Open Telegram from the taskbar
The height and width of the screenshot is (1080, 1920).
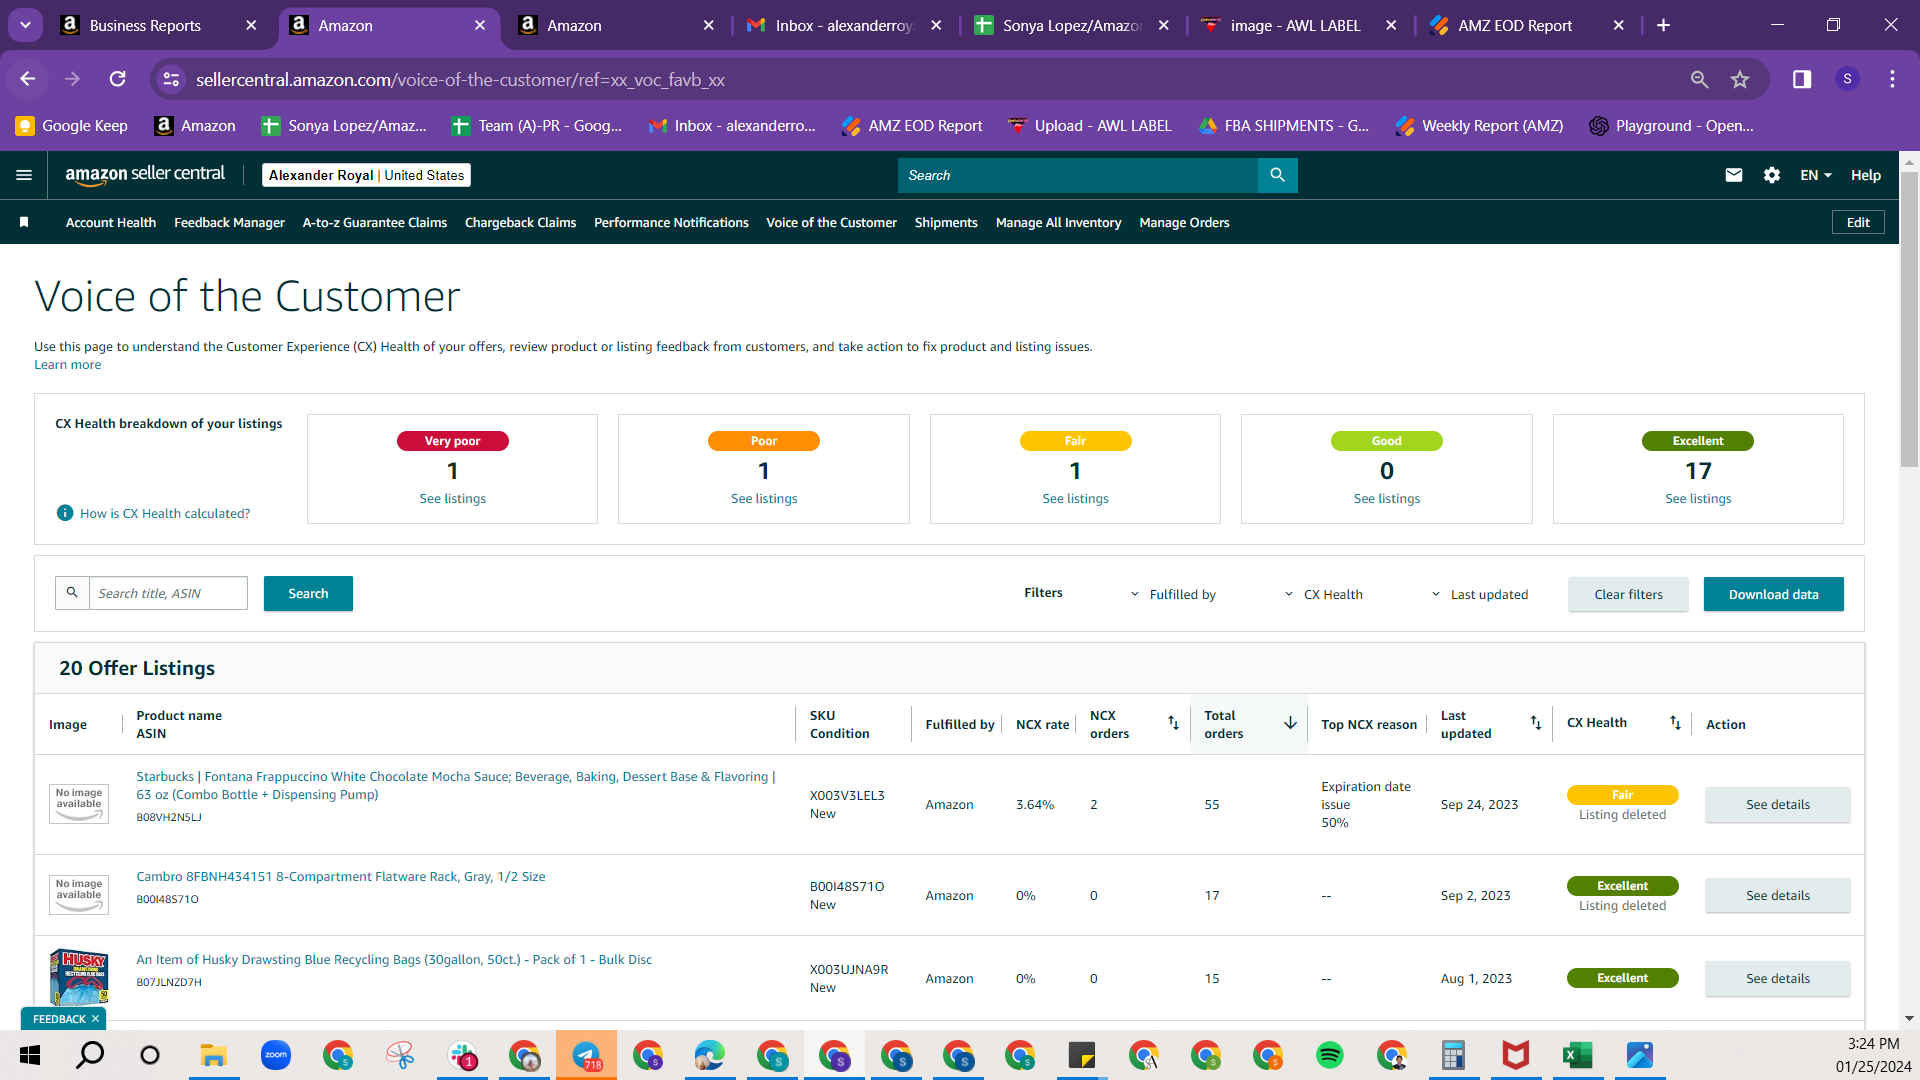[x=586, y=1055]
